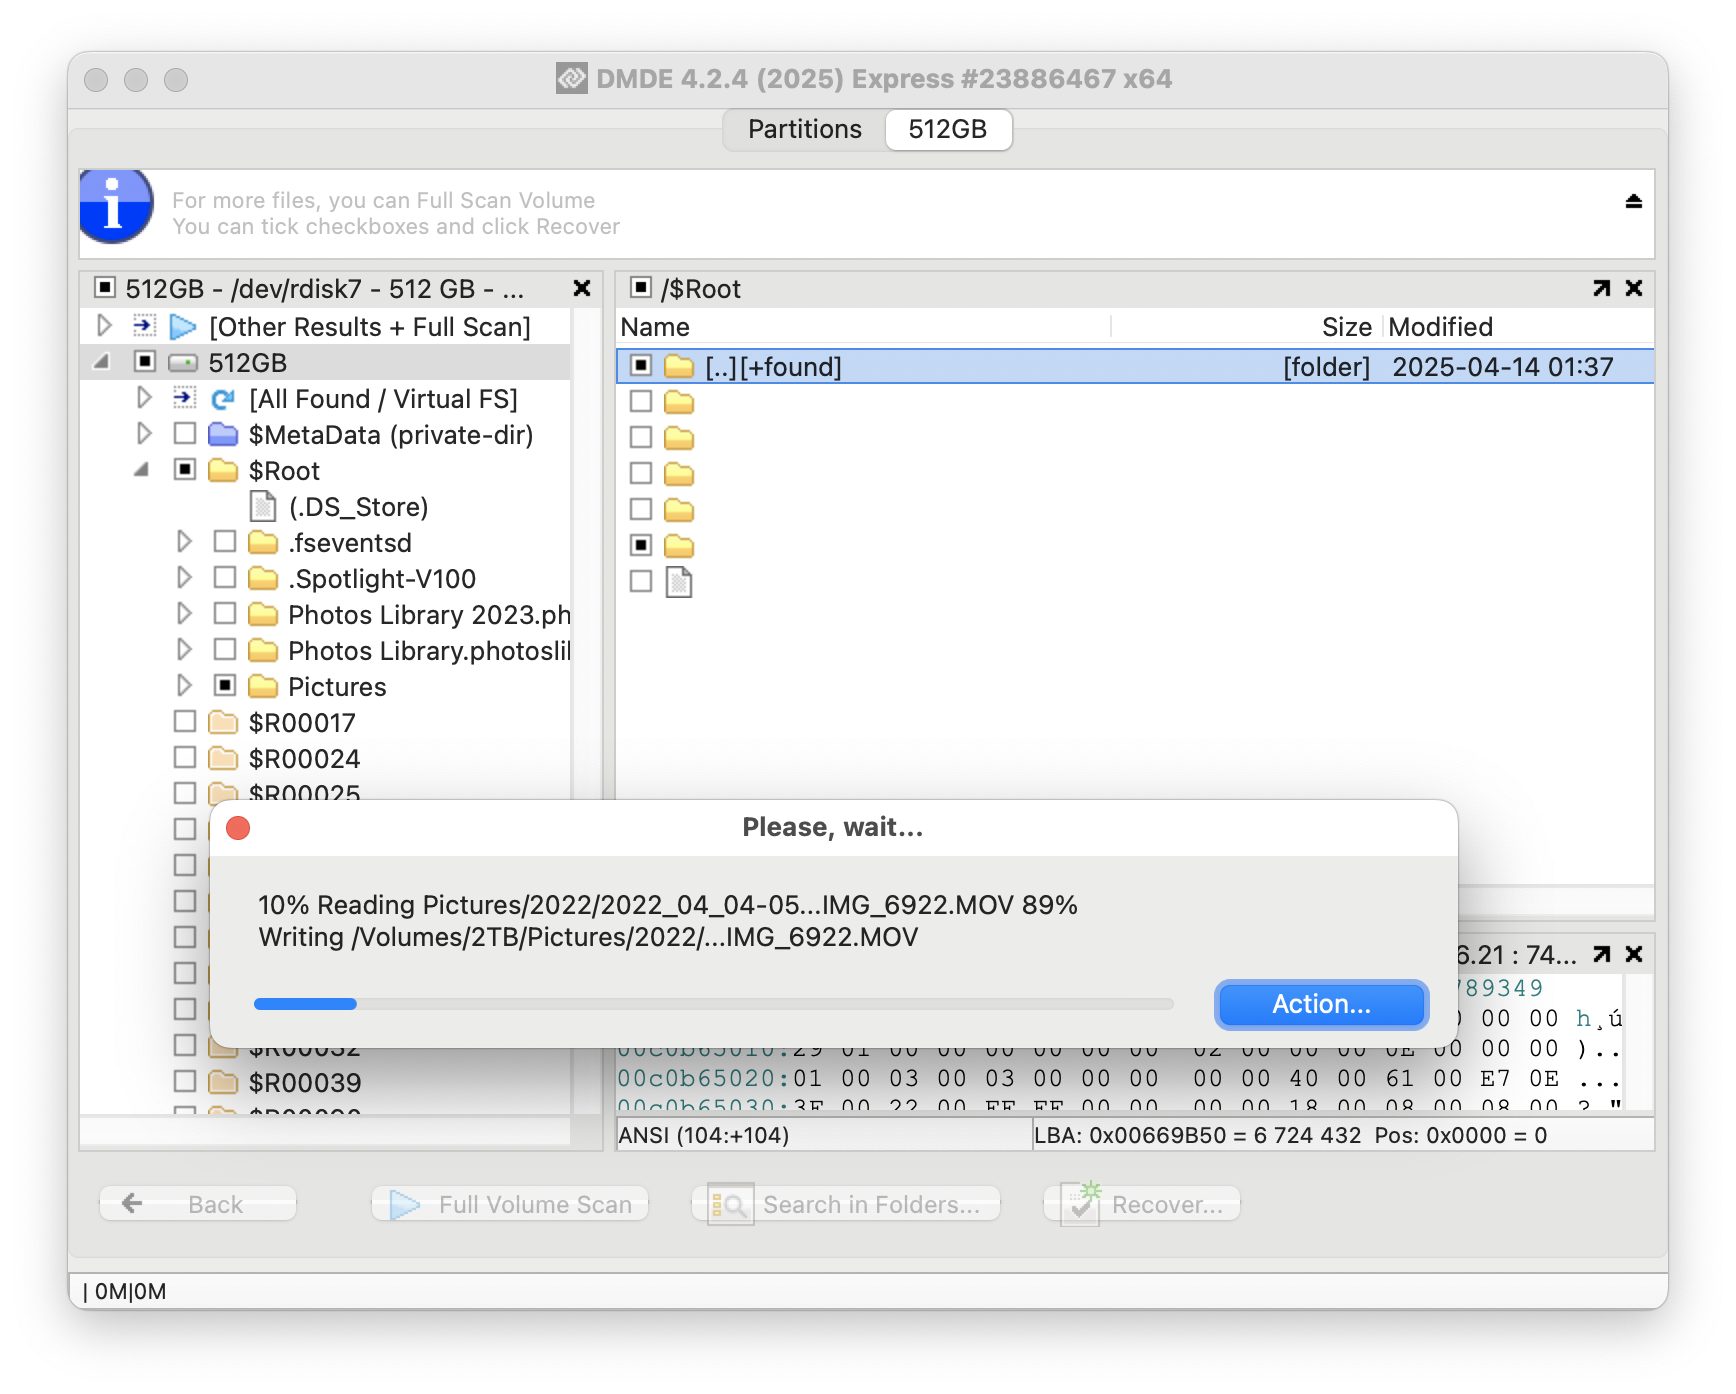Image resolution: width=1736 pixels, height=1394 pixels.
Task: Expand the All Found / Virtual FS node
Action: click(144, 397)
